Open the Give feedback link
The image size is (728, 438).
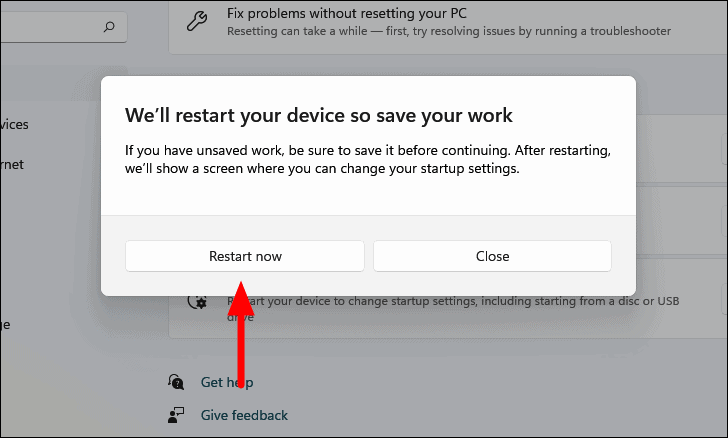click(x=244, y=415)
